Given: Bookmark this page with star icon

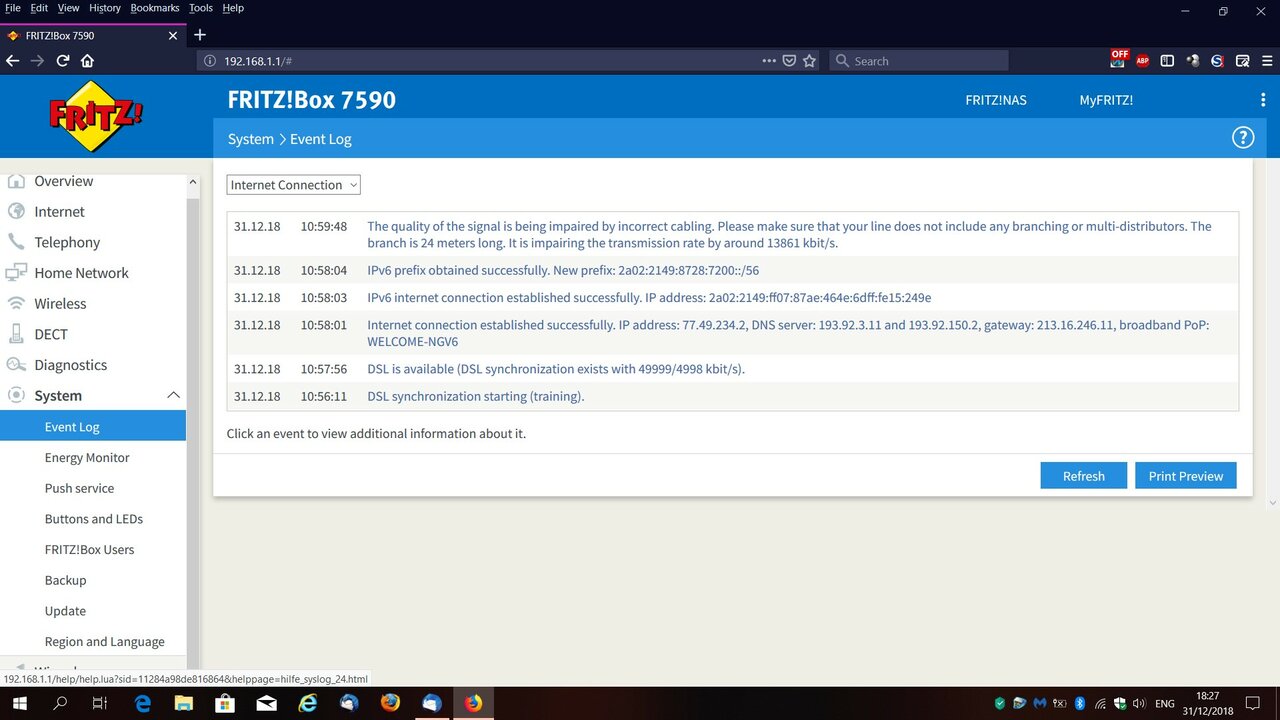Looking at the screenshot, I should (x=809, y=61).
